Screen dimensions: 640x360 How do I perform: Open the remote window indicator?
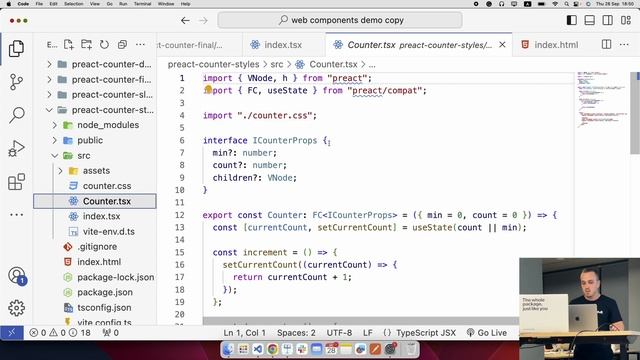coord(12,333)
